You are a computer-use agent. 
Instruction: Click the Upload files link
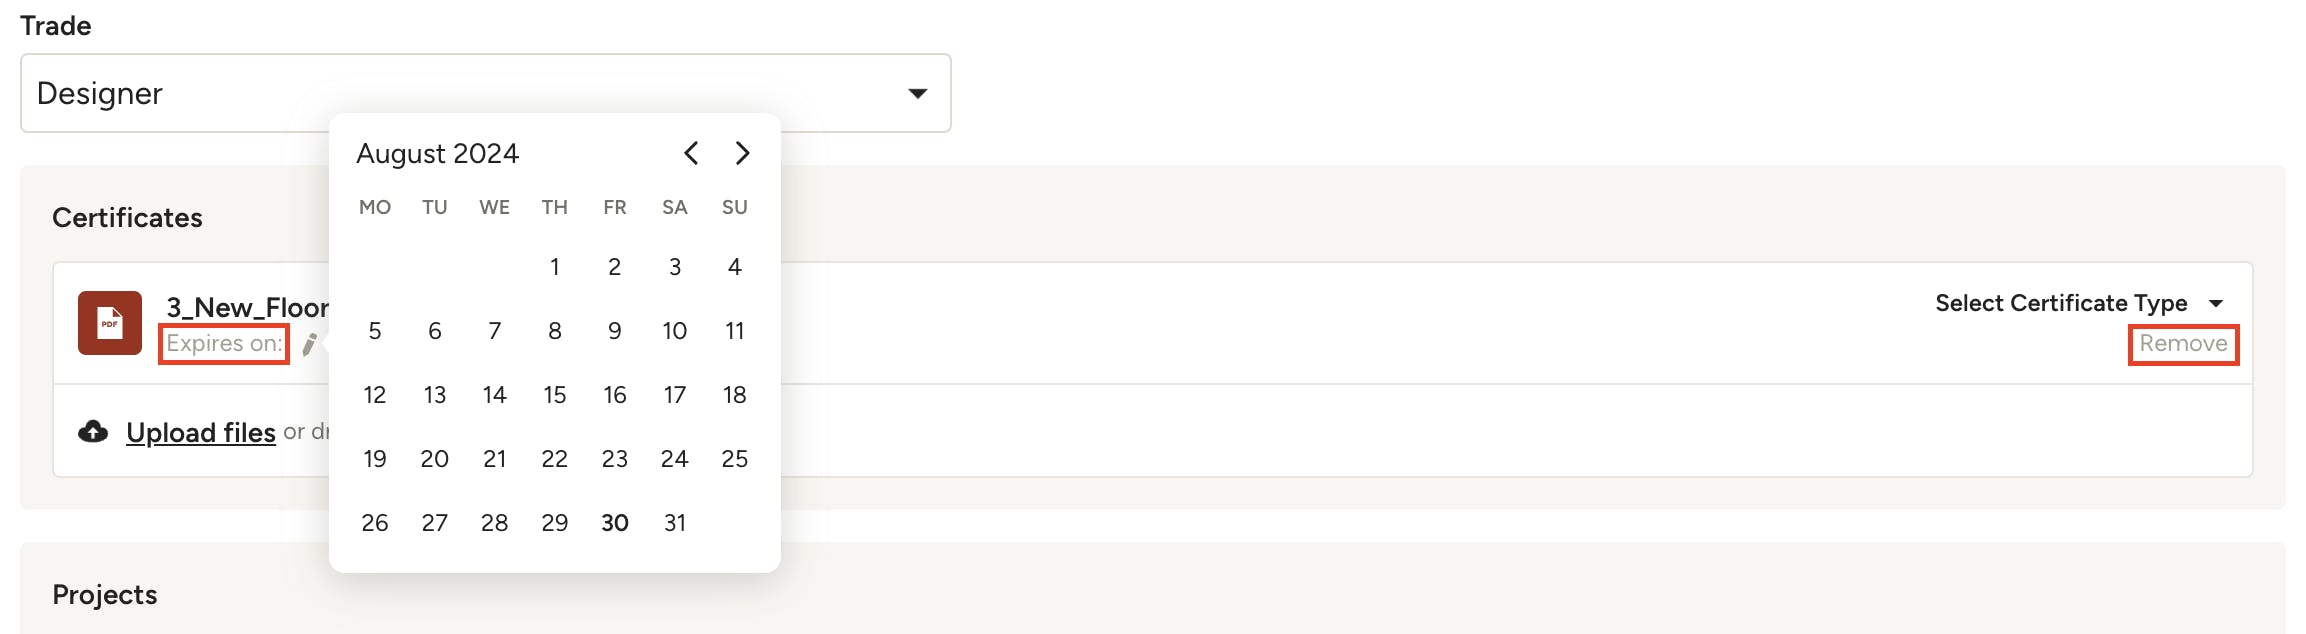(200, 432)
